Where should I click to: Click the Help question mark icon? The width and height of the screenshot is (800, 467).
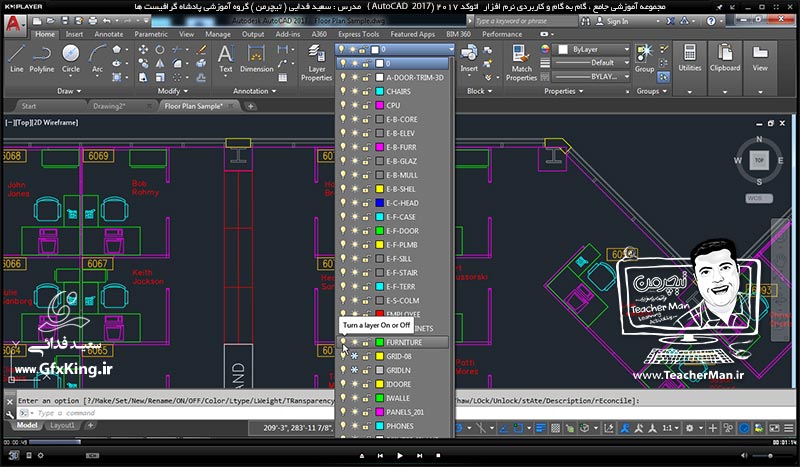point(711,21)
